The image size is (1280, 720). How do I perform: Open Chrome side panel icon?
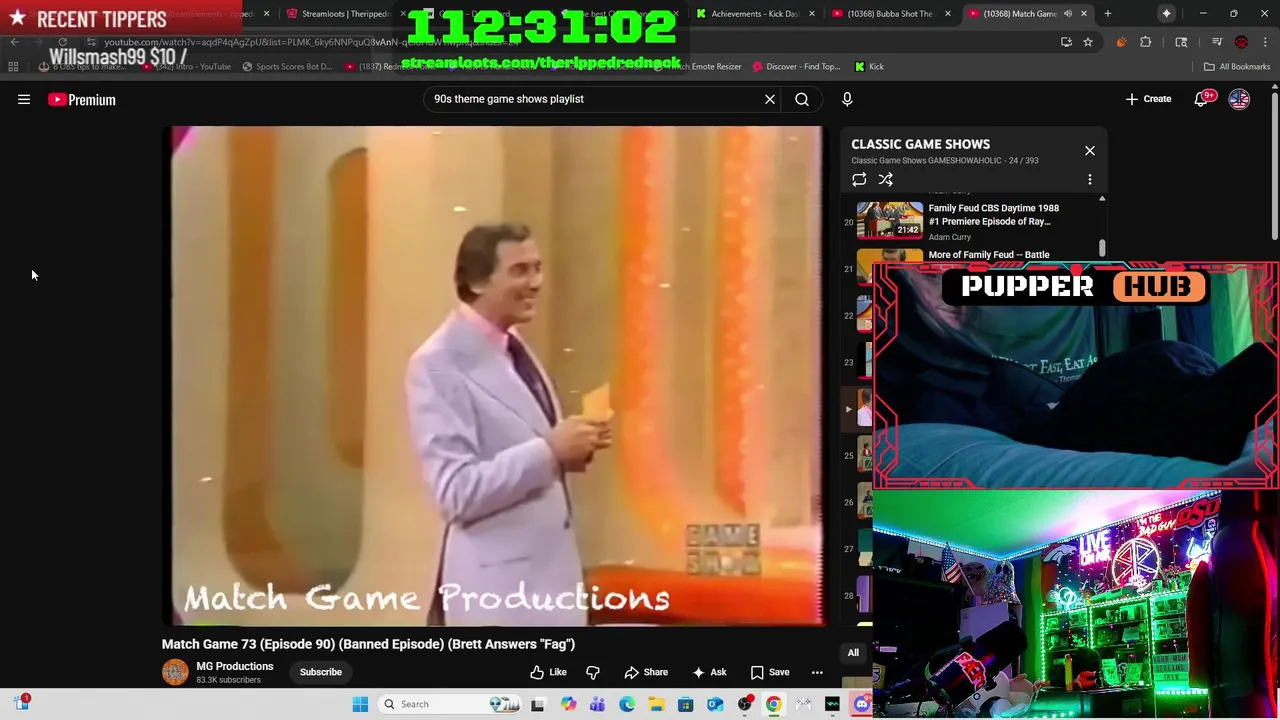click(1181, 42)
